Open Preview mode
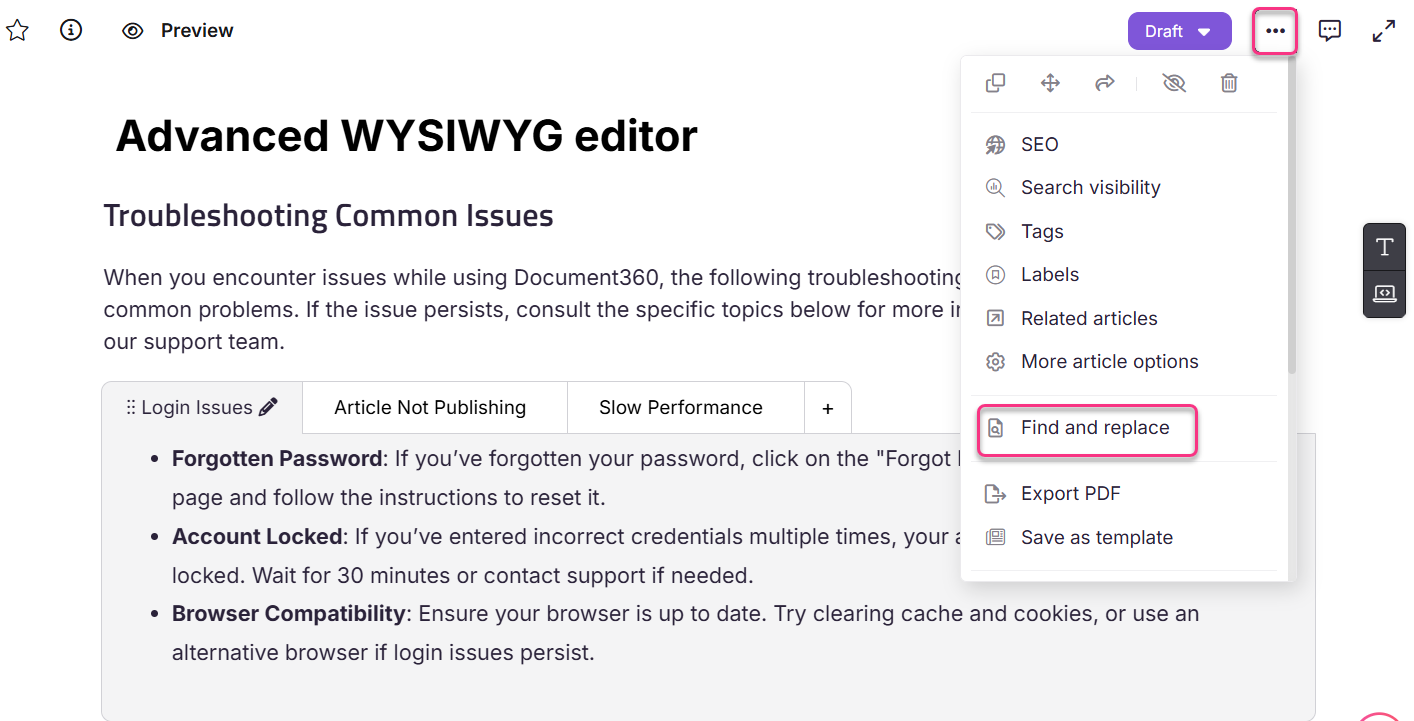 tap(178, 31)
